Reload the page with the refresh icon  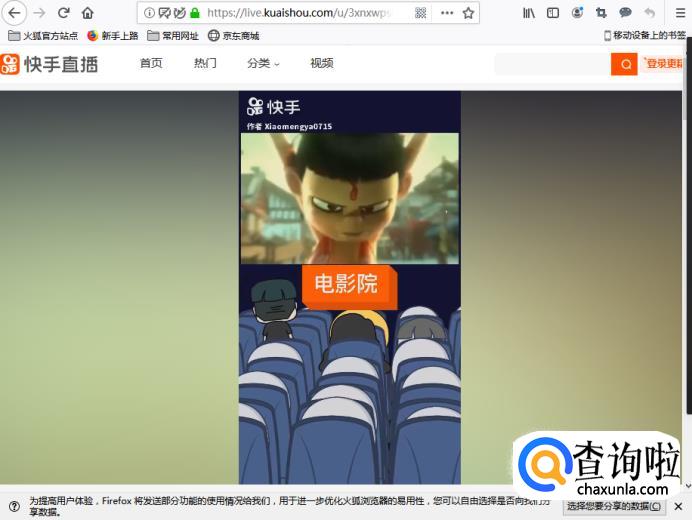click(64, 13)
